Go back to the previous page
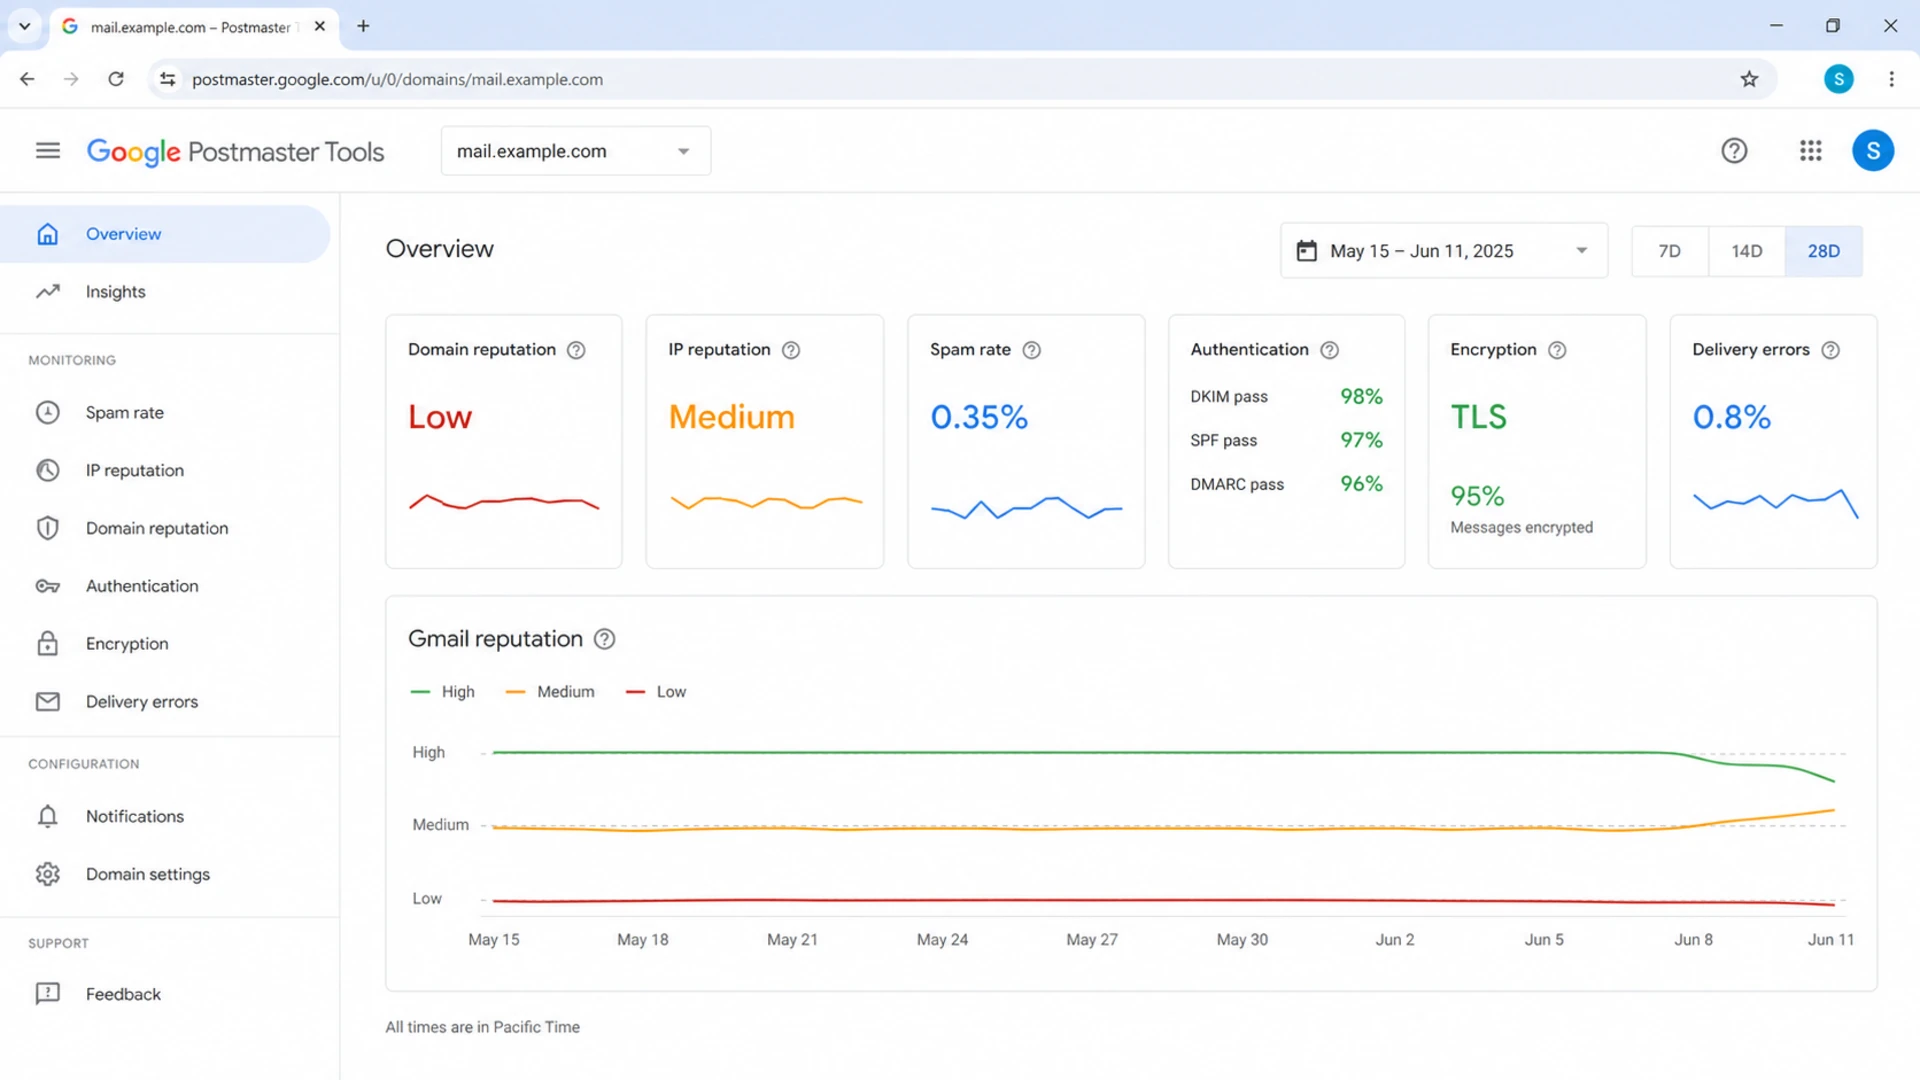The height and width of the screenshot is (1080, 1920). point(27,79)
